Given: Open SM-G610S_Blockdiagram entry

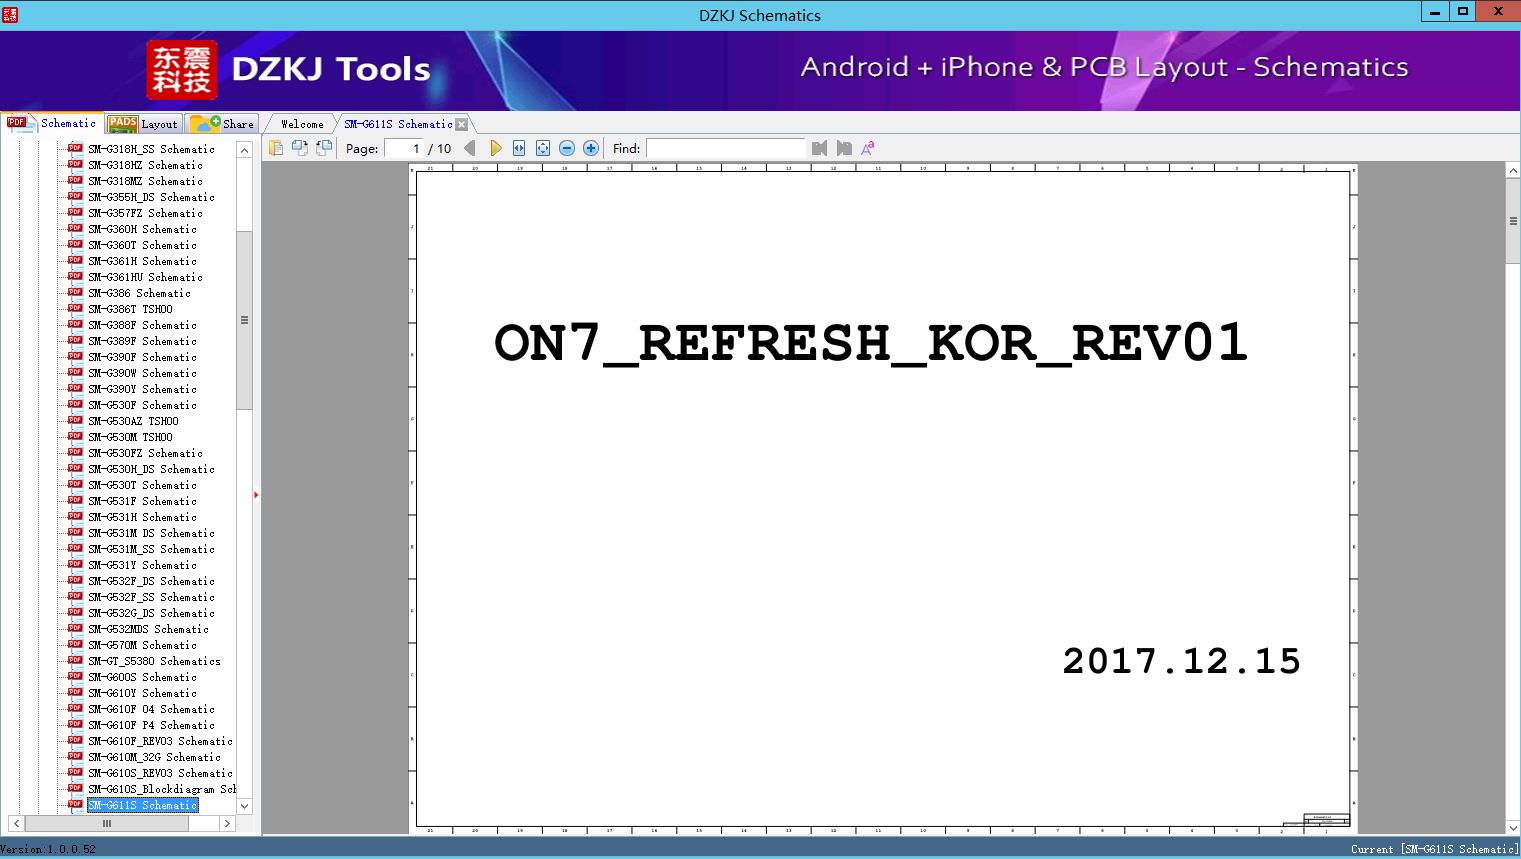Looking at the screenshot, I should click(x=161, y=789).
